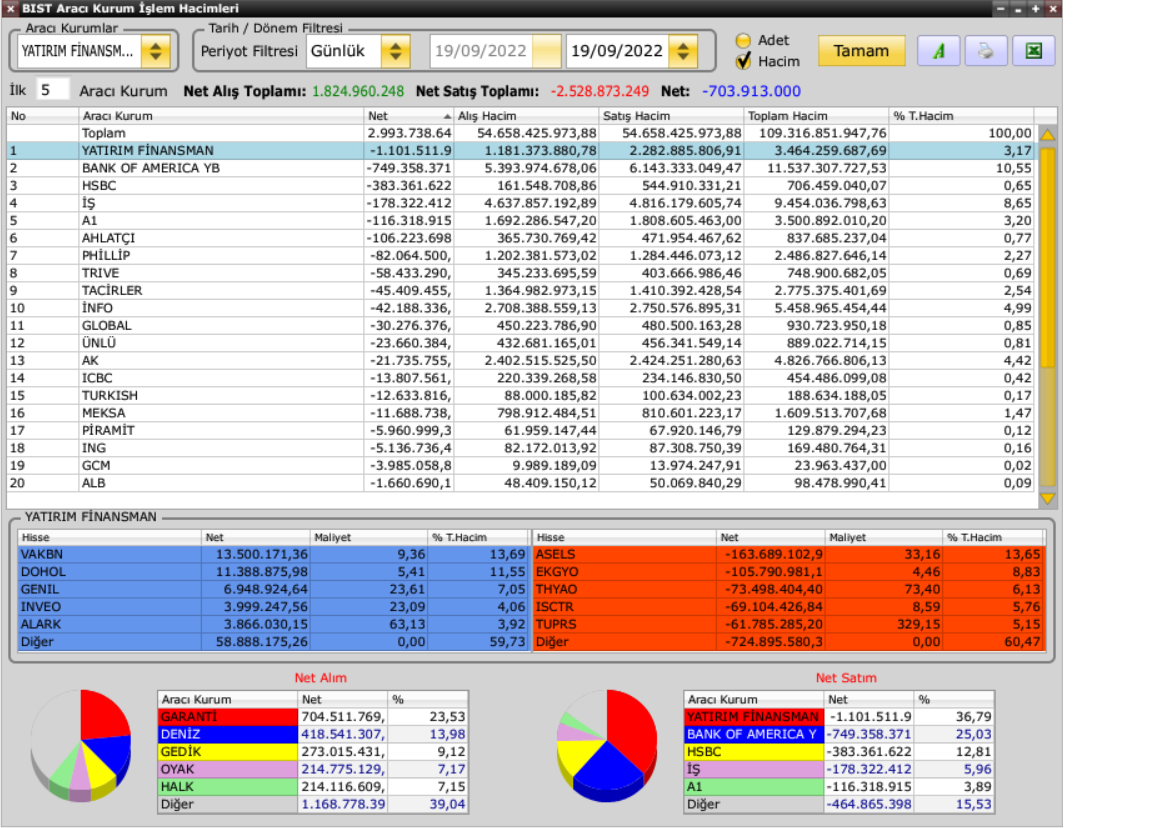Screen dimensions: 1152x828
Task: Click the Net Alım pie chart
Action: tap(81, 745)
